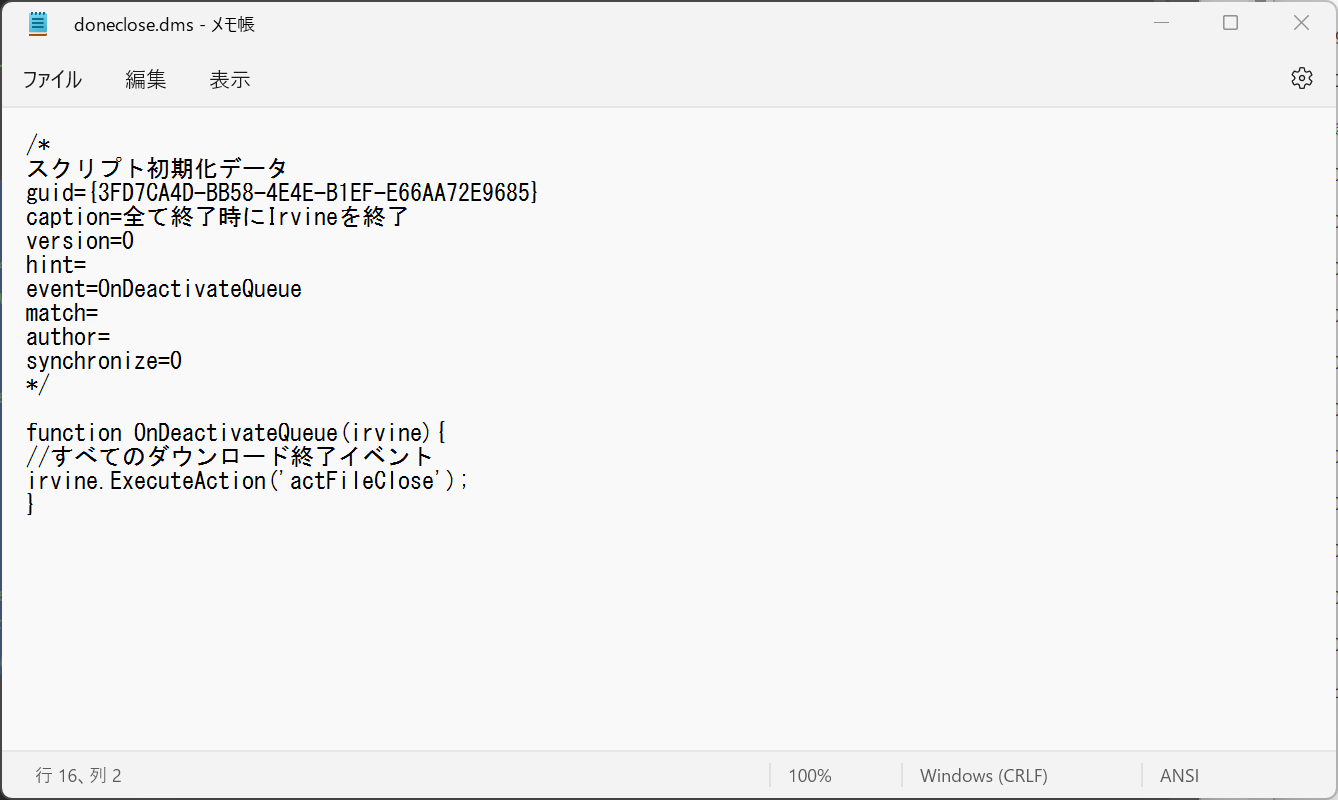Click the ANSI encoding indicator
1338x800 pixels.
(x=1179, y=775)
